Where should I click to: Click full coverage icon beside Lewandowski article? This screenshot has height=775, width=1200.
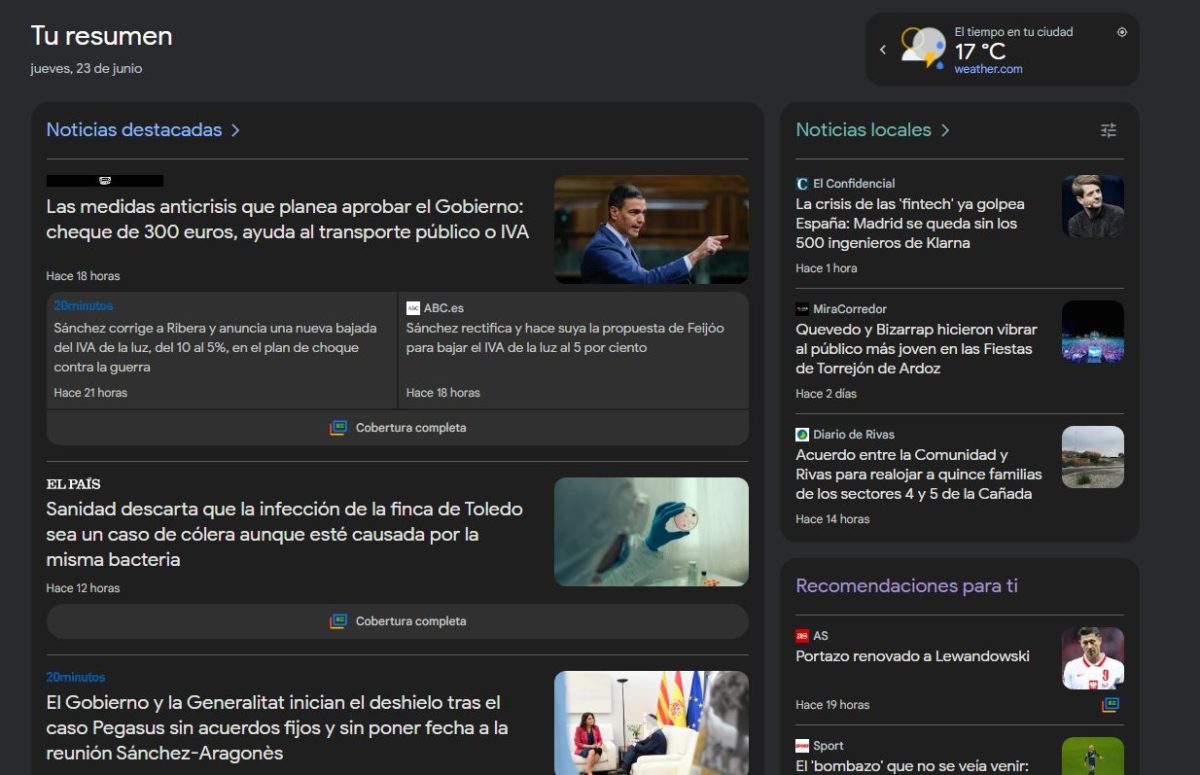click(1110, 705)
